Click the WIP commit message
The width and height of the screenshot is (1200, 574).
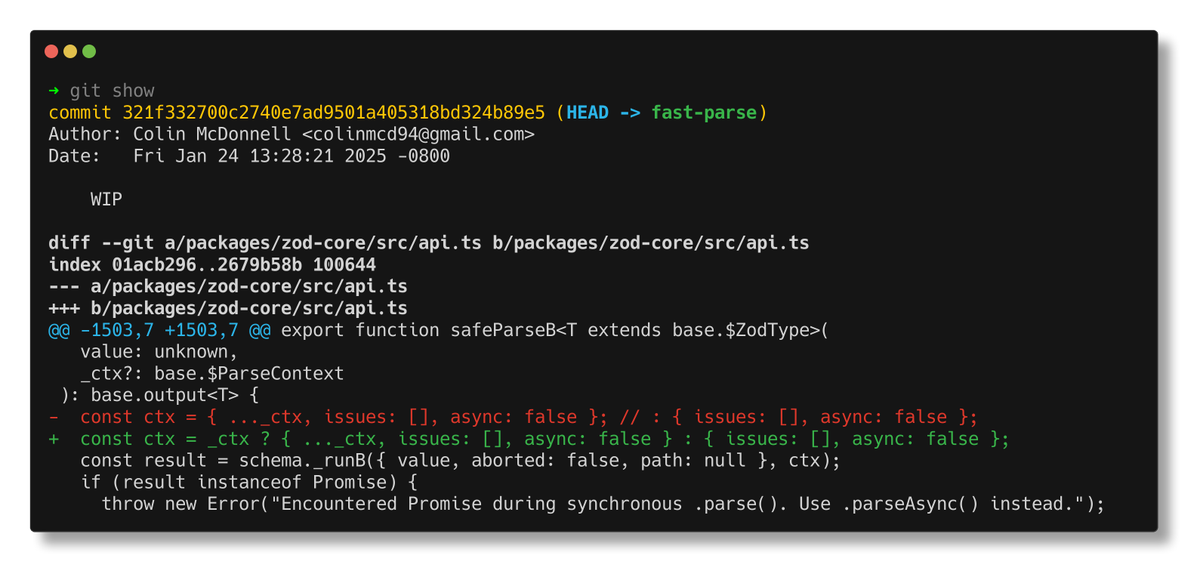click(106, 200)
